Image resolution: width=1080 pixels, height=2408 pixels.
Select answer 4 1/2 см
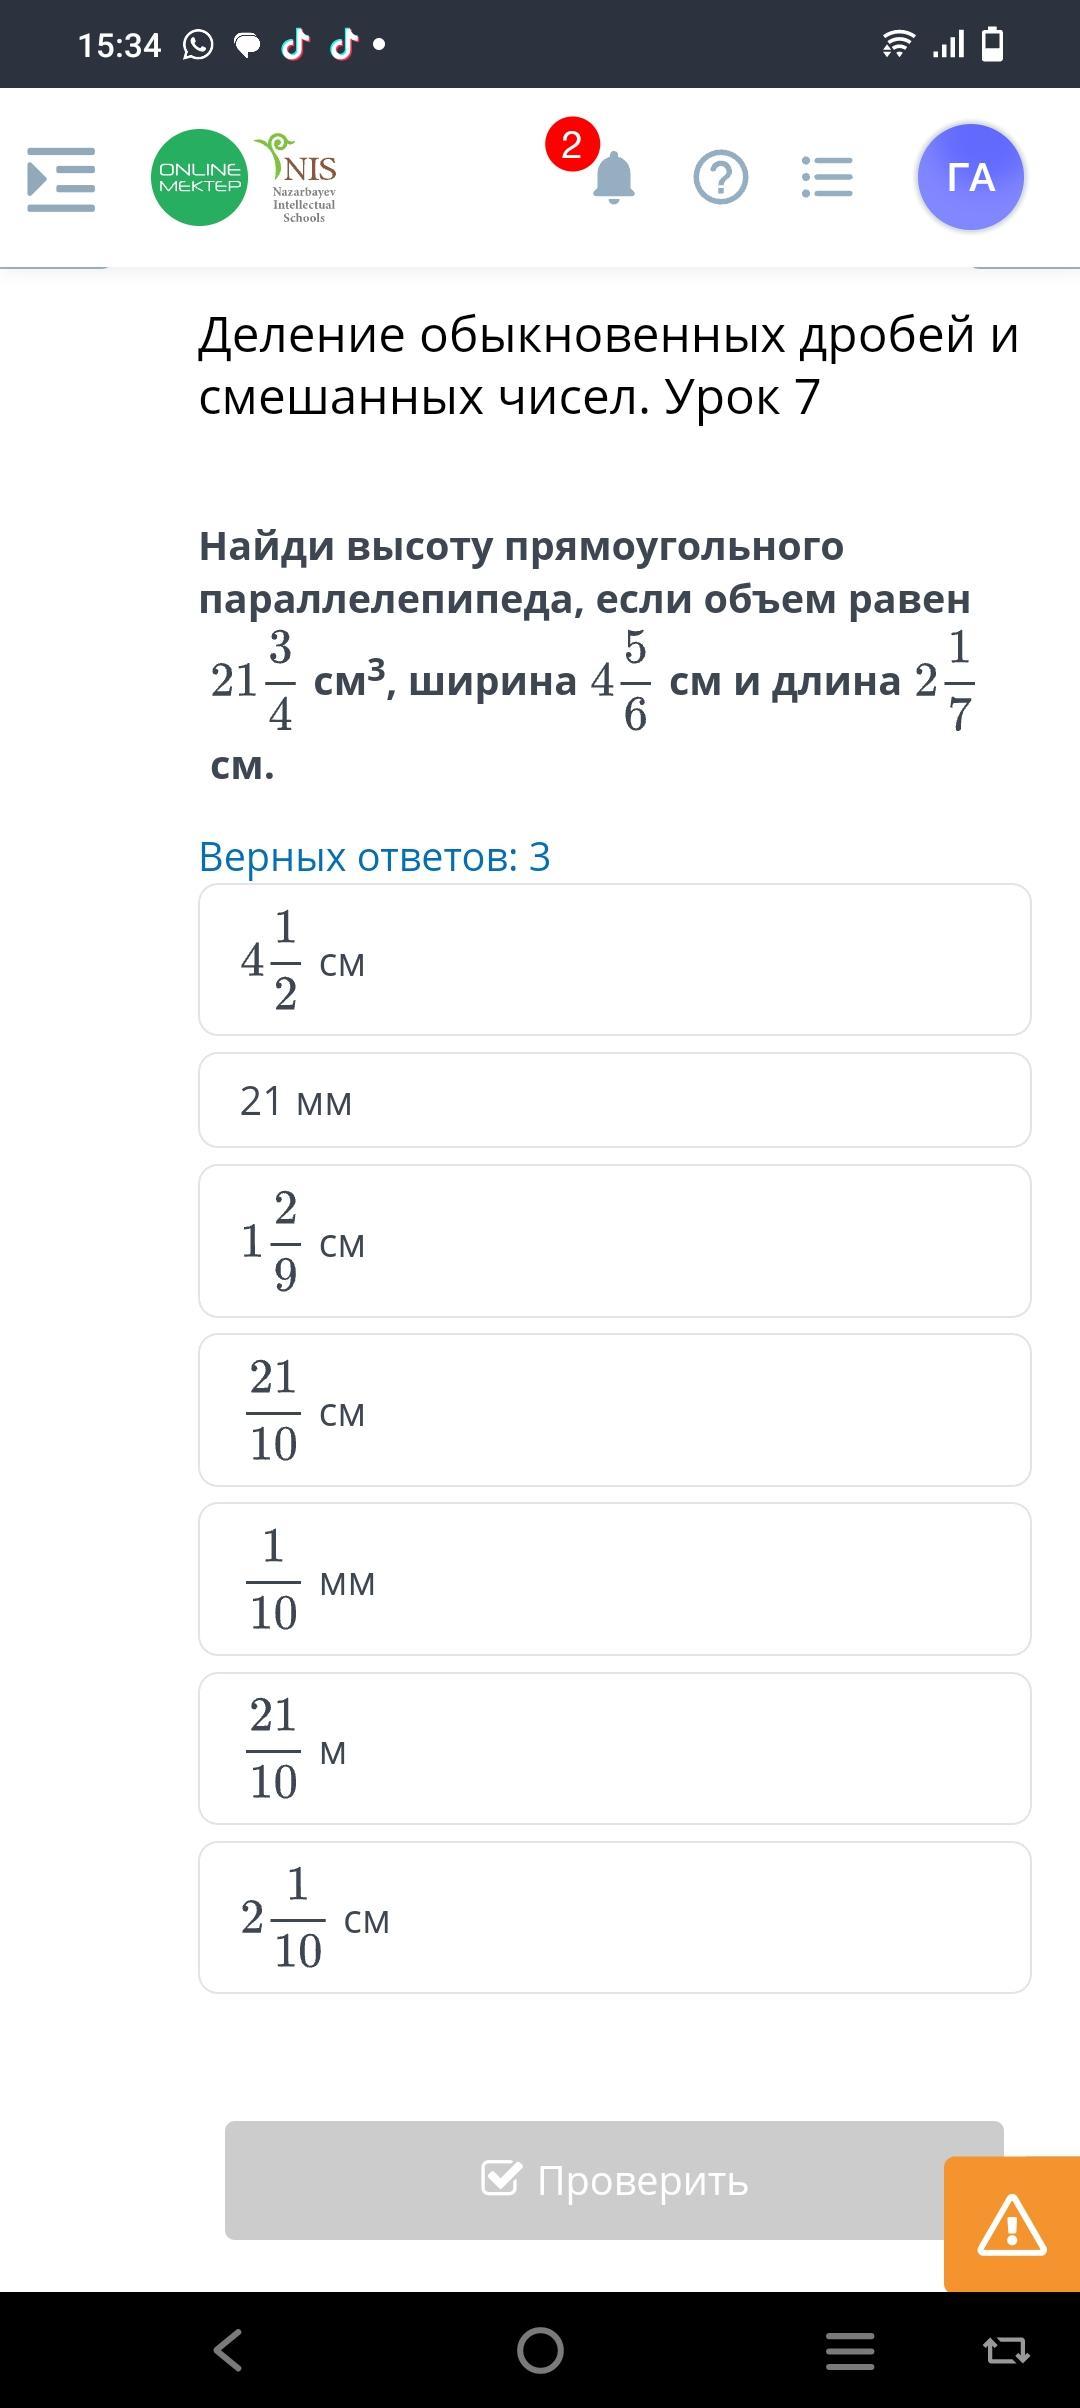click(x=615, y=960)
